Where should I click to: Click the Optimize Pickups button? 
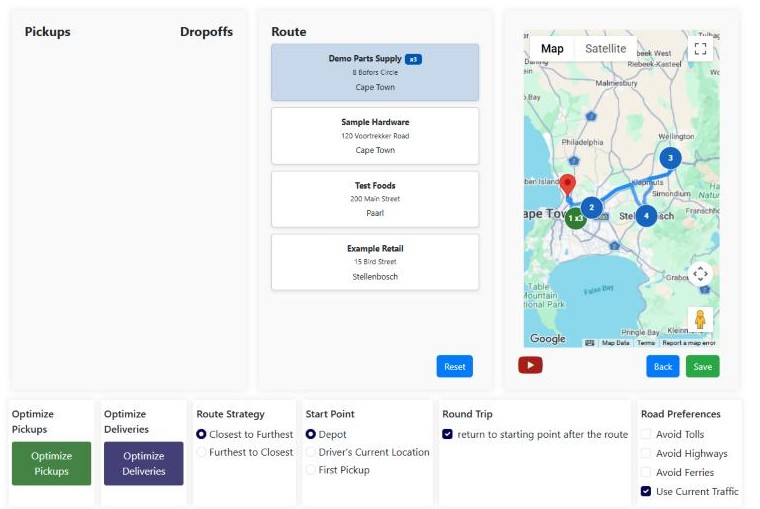click(x=51, y=463)
